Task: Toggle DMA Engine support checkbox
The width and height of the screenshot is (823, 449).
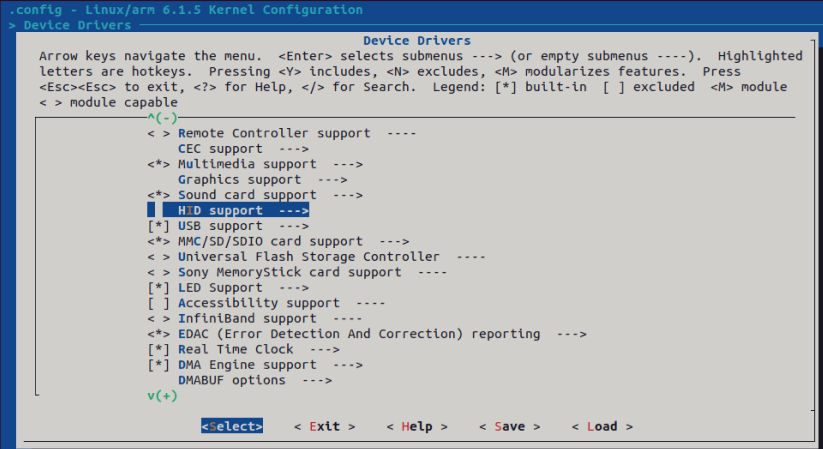Action: click(x=159, y=365)
